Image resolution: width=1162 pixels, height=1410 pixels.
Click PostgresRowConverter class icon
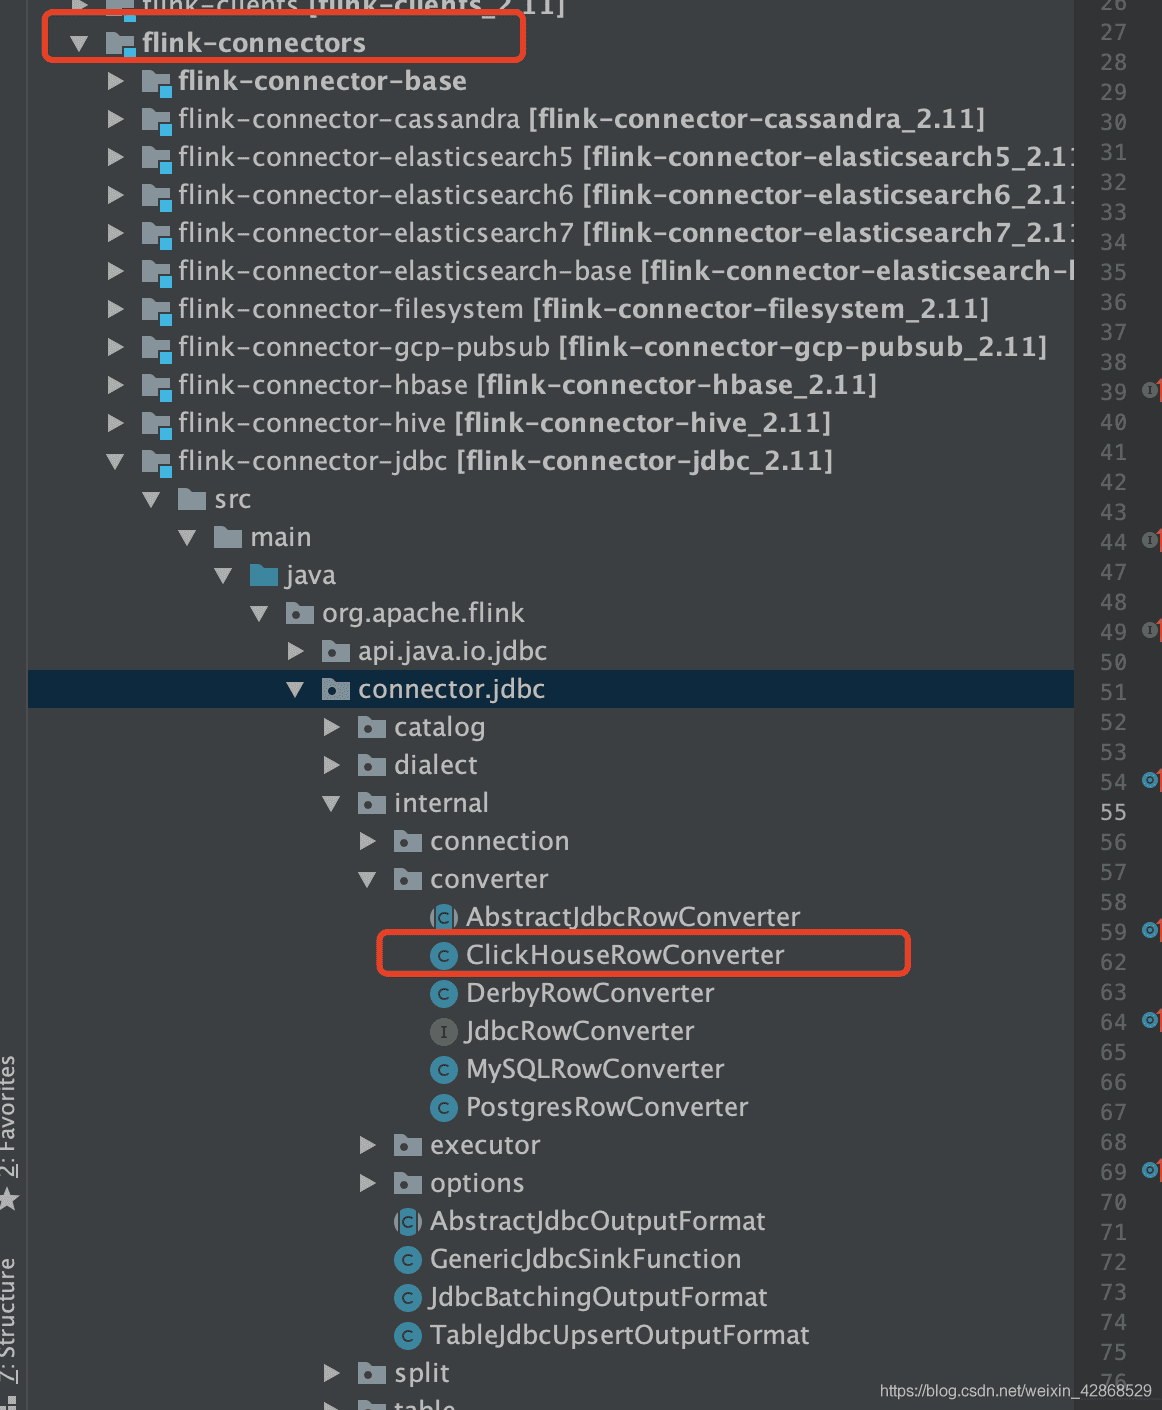point(444,1107)
